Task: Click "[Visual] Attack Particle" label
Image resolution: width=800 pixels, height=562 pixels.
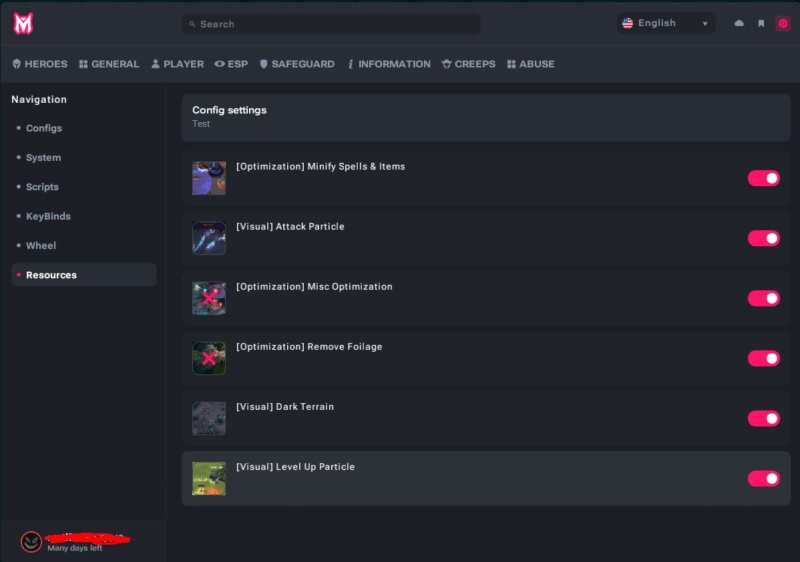Action: [290, 226]
